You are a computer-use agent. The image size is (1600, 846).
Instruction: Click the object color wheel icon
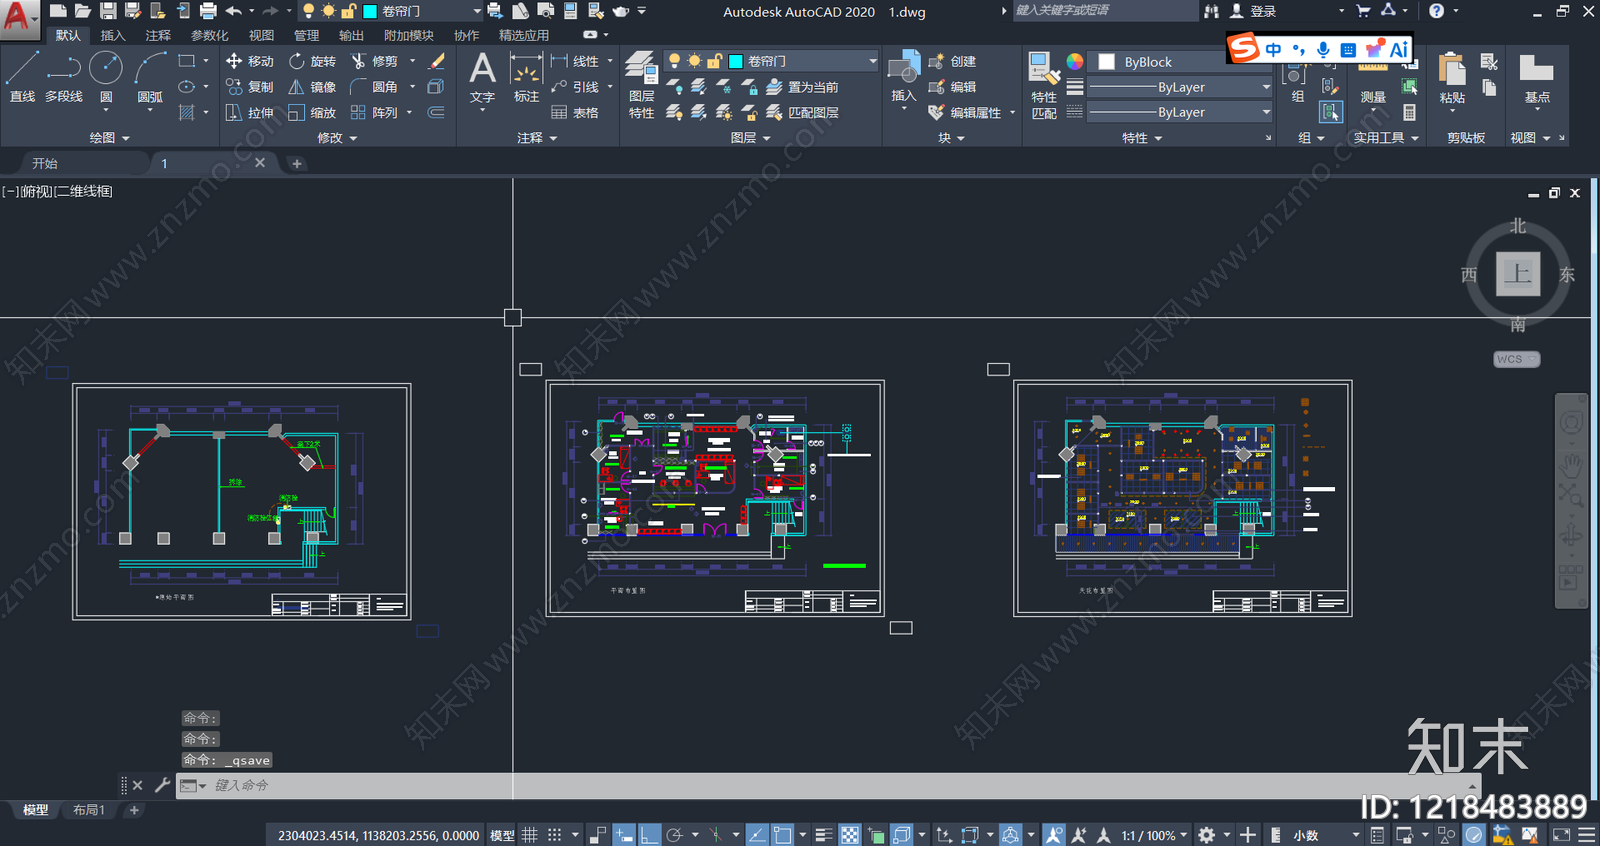tap(1075, 61)
